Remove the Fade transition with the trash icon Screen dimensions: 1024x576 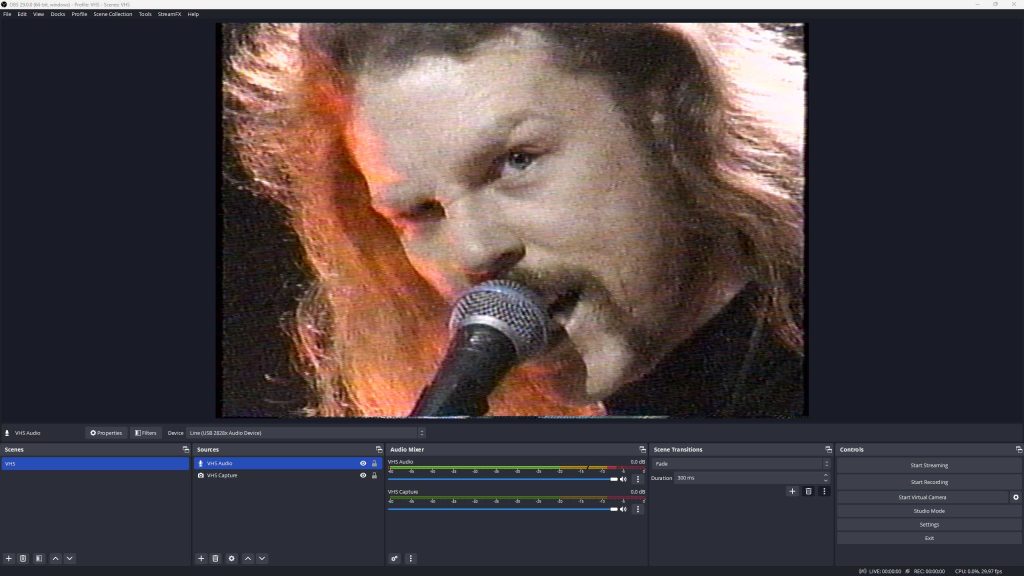pyautogui.click(x=808, y=491)
